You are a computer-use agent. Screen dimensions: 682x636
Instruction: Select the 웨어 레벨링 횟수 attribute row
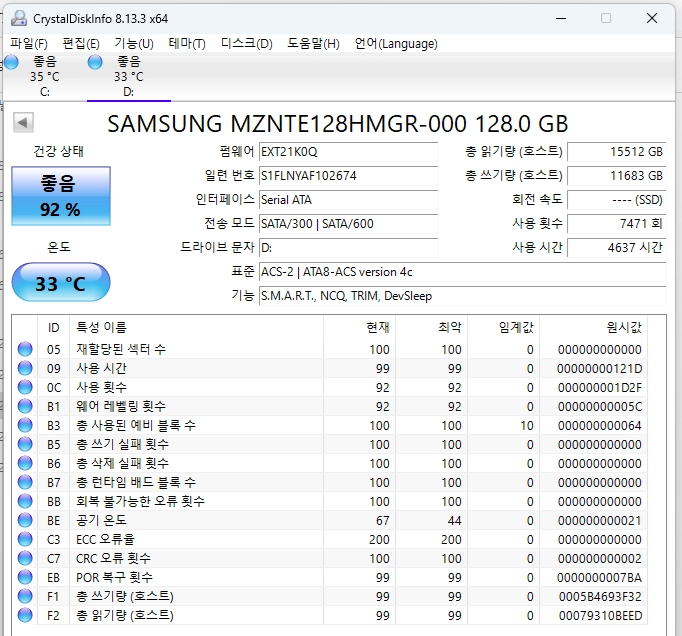(x=330, y=406)
